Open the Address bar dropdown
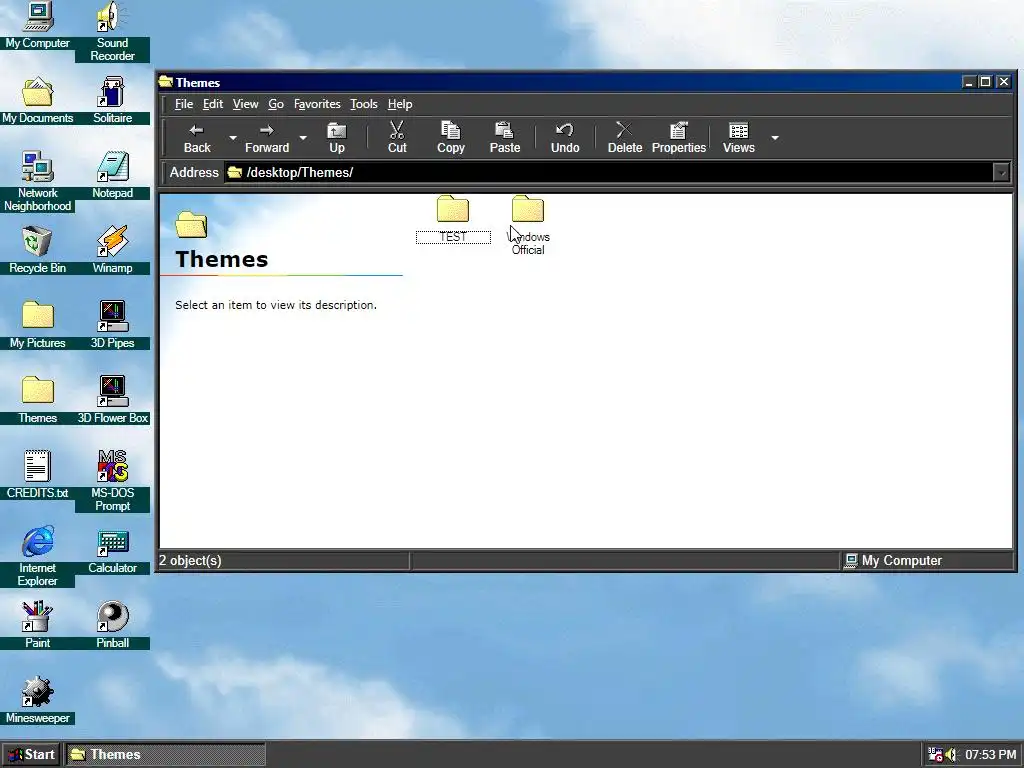This screenshot has height=768, width=1024. point(1001,172)
